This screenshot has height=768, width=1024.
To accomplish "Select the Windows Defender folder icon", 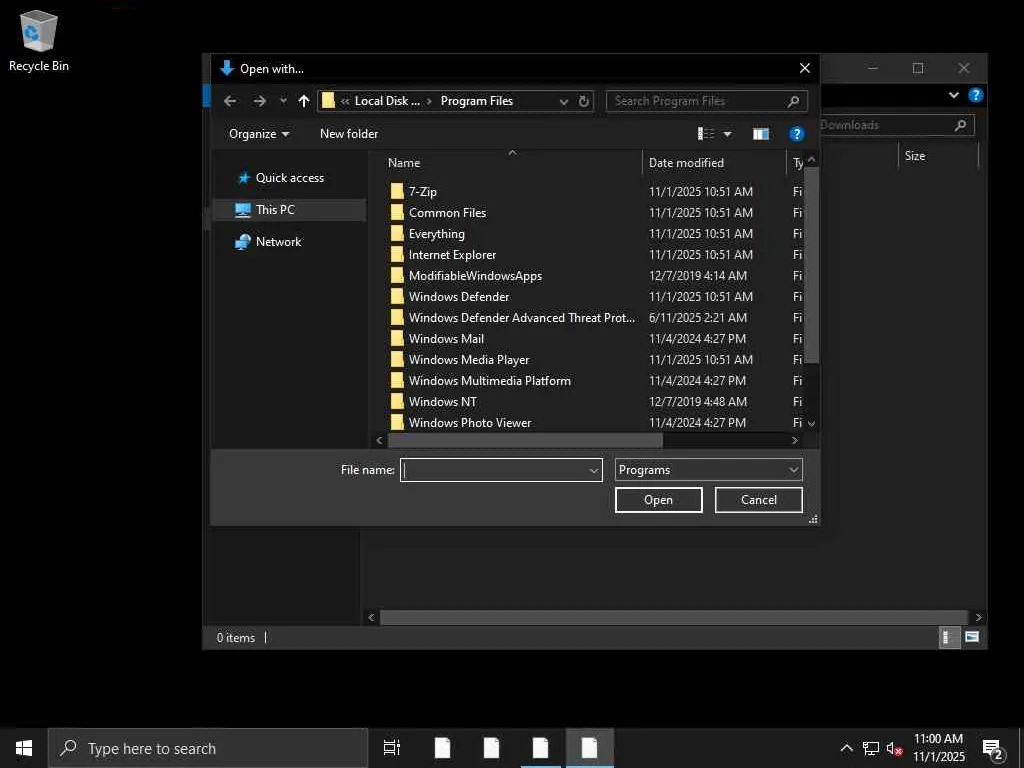I will click(397, 296).
